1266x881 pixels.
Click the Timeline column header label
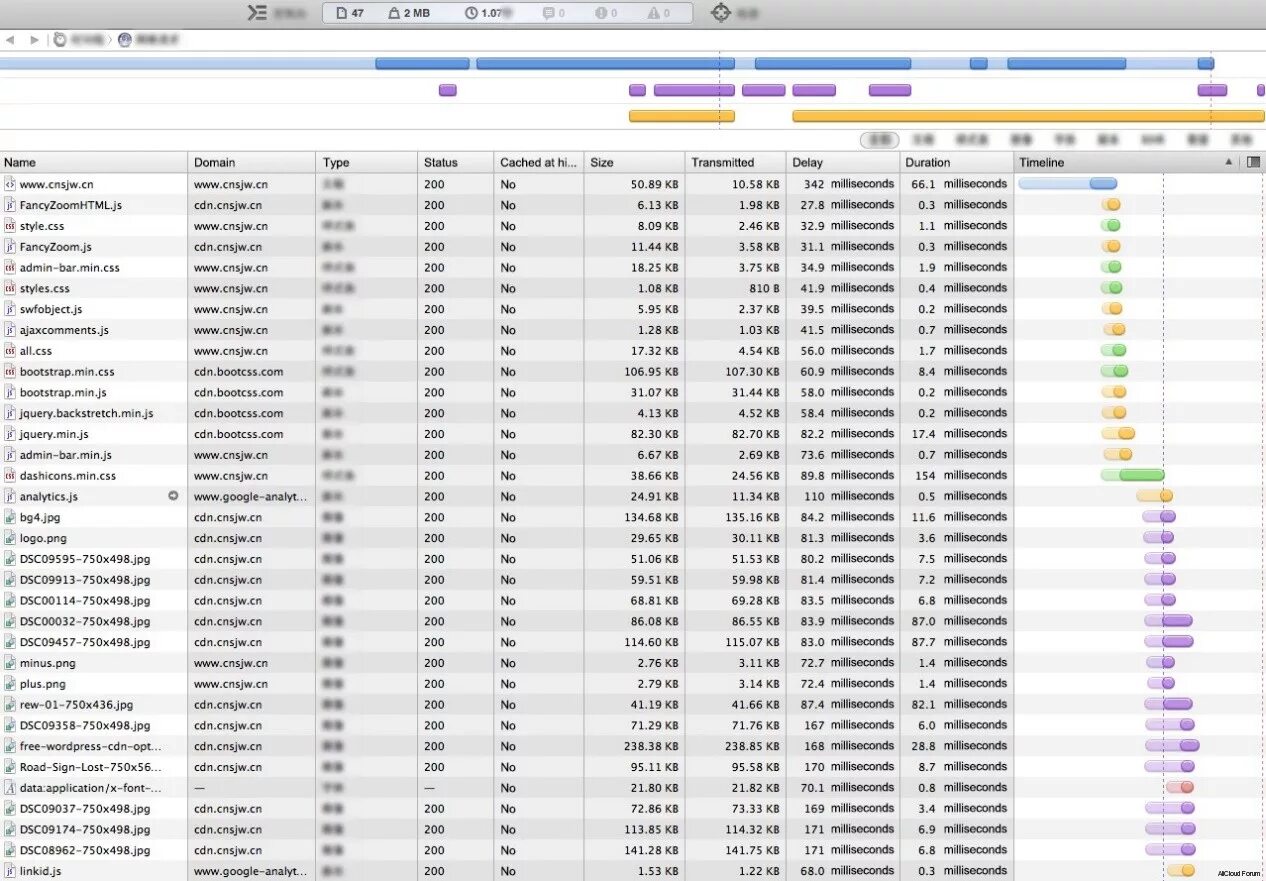point(1041,162)
